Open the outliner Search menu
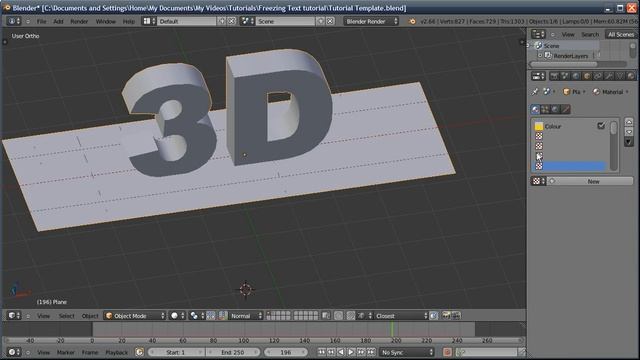The image size is (640, 360). (590, 35)
